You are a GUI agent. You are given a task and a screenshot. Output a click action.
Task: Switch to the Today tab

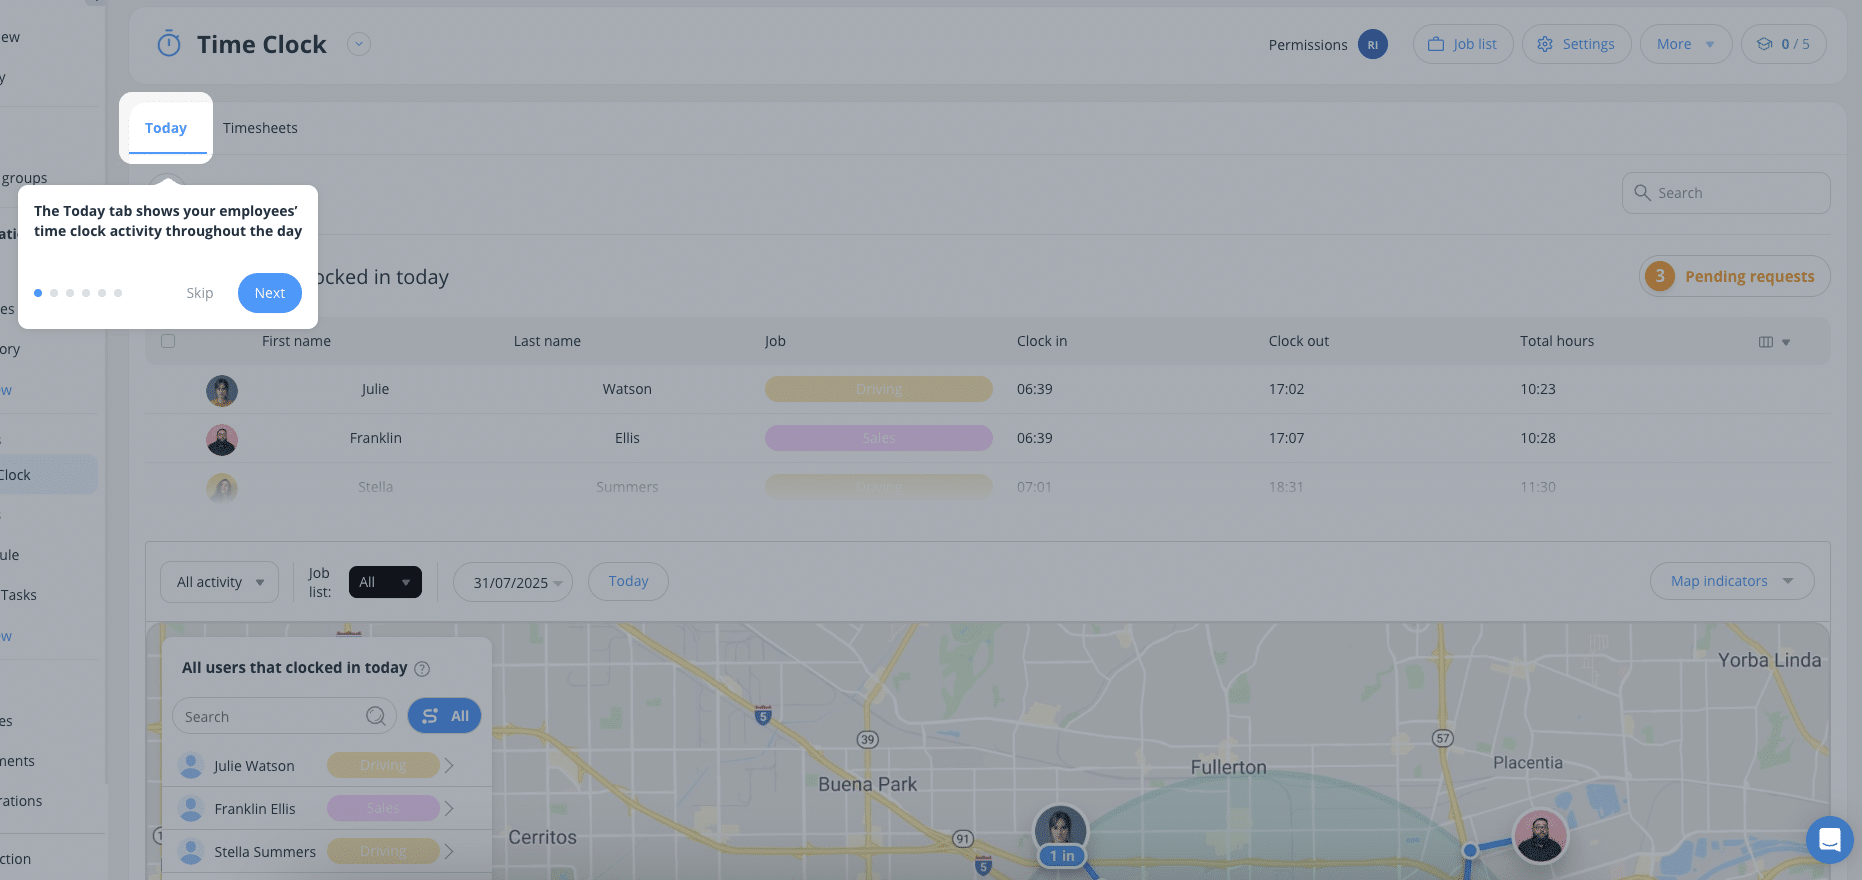166,128
